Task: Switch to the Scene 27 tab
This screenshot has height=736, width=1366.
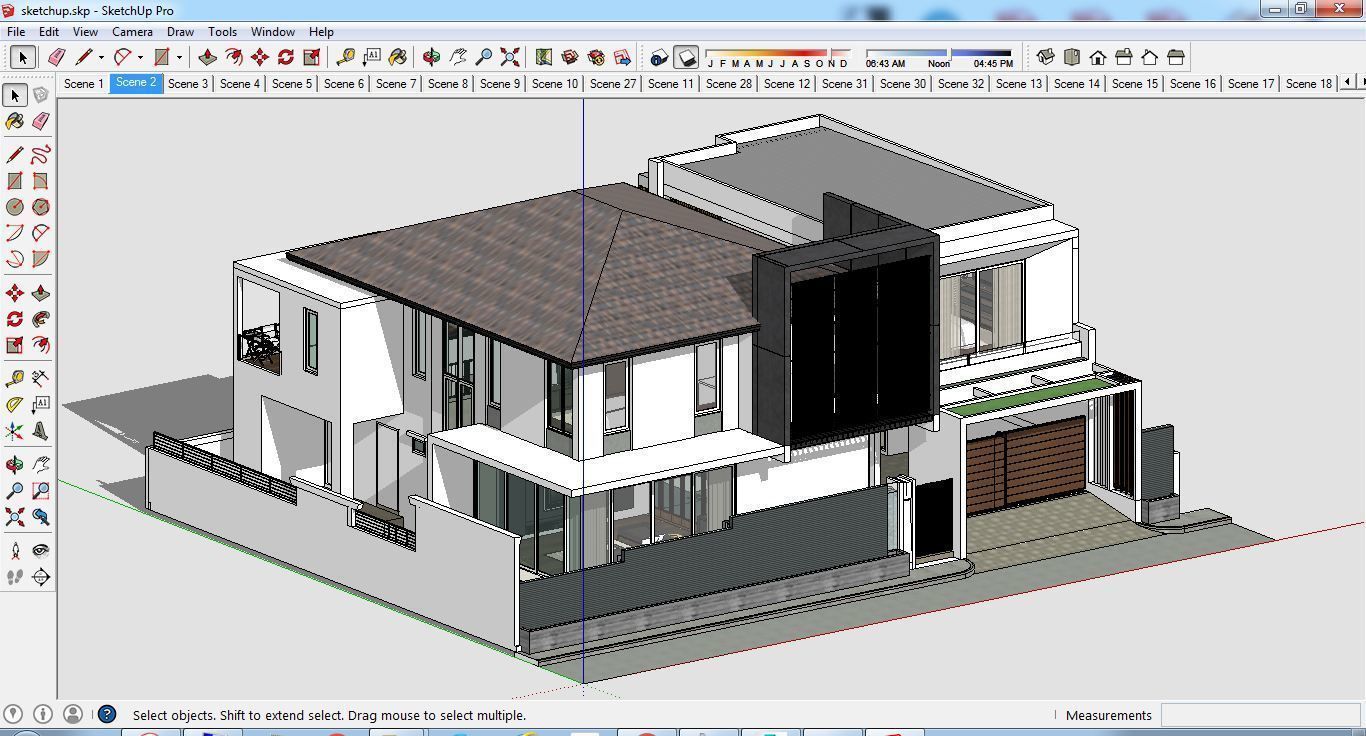Action: coord(613,83)
